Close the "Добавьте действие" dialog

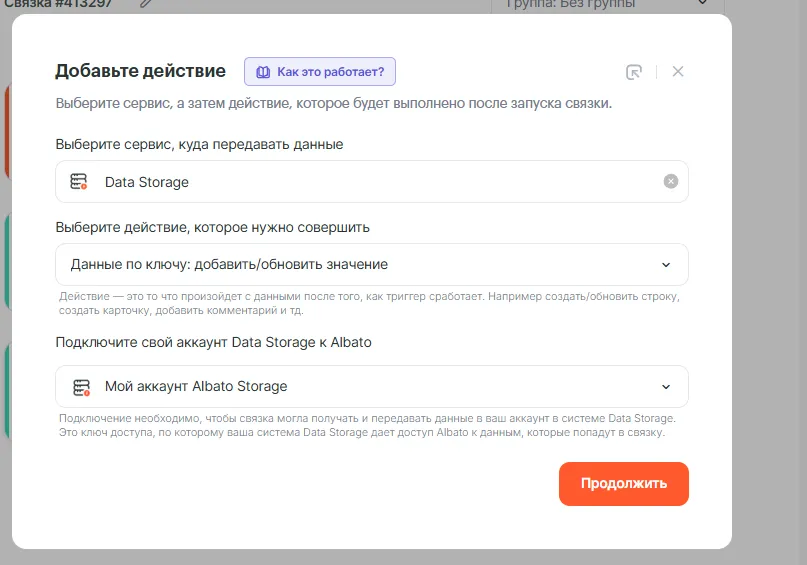point(678,71)
